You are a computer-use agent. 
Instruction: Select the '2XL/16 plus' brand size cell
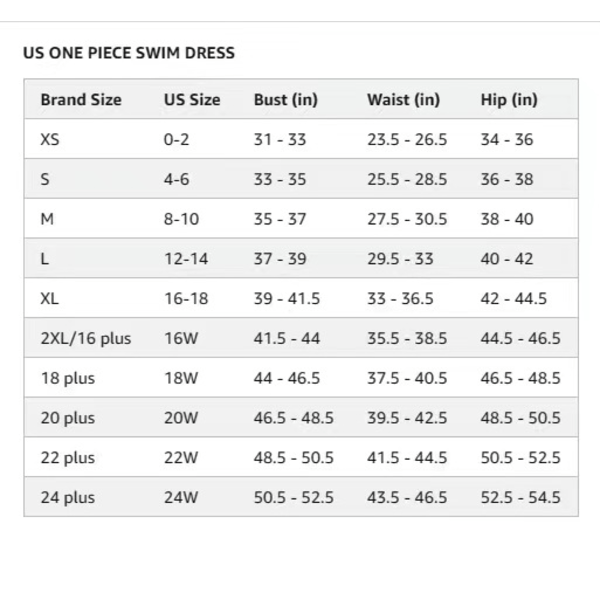[x=86, y=338]
